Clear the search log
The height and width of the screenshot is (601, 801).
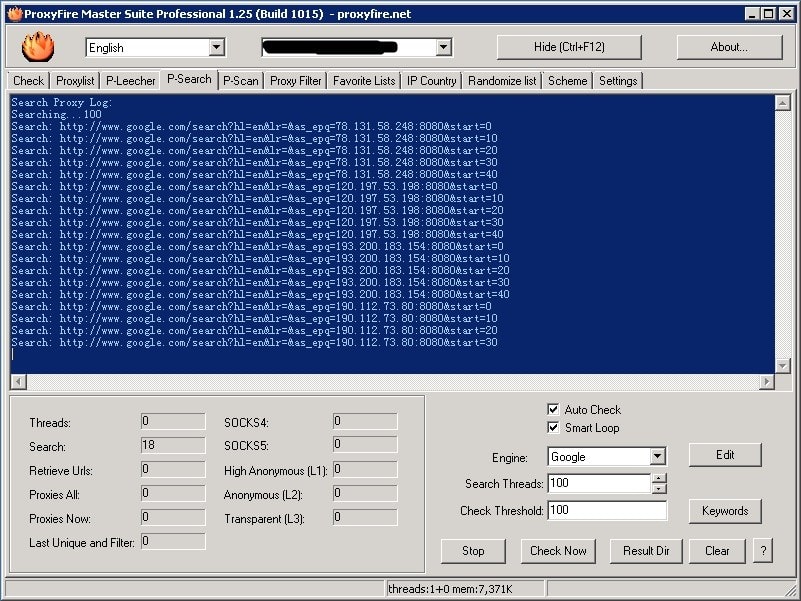[717, 551]
